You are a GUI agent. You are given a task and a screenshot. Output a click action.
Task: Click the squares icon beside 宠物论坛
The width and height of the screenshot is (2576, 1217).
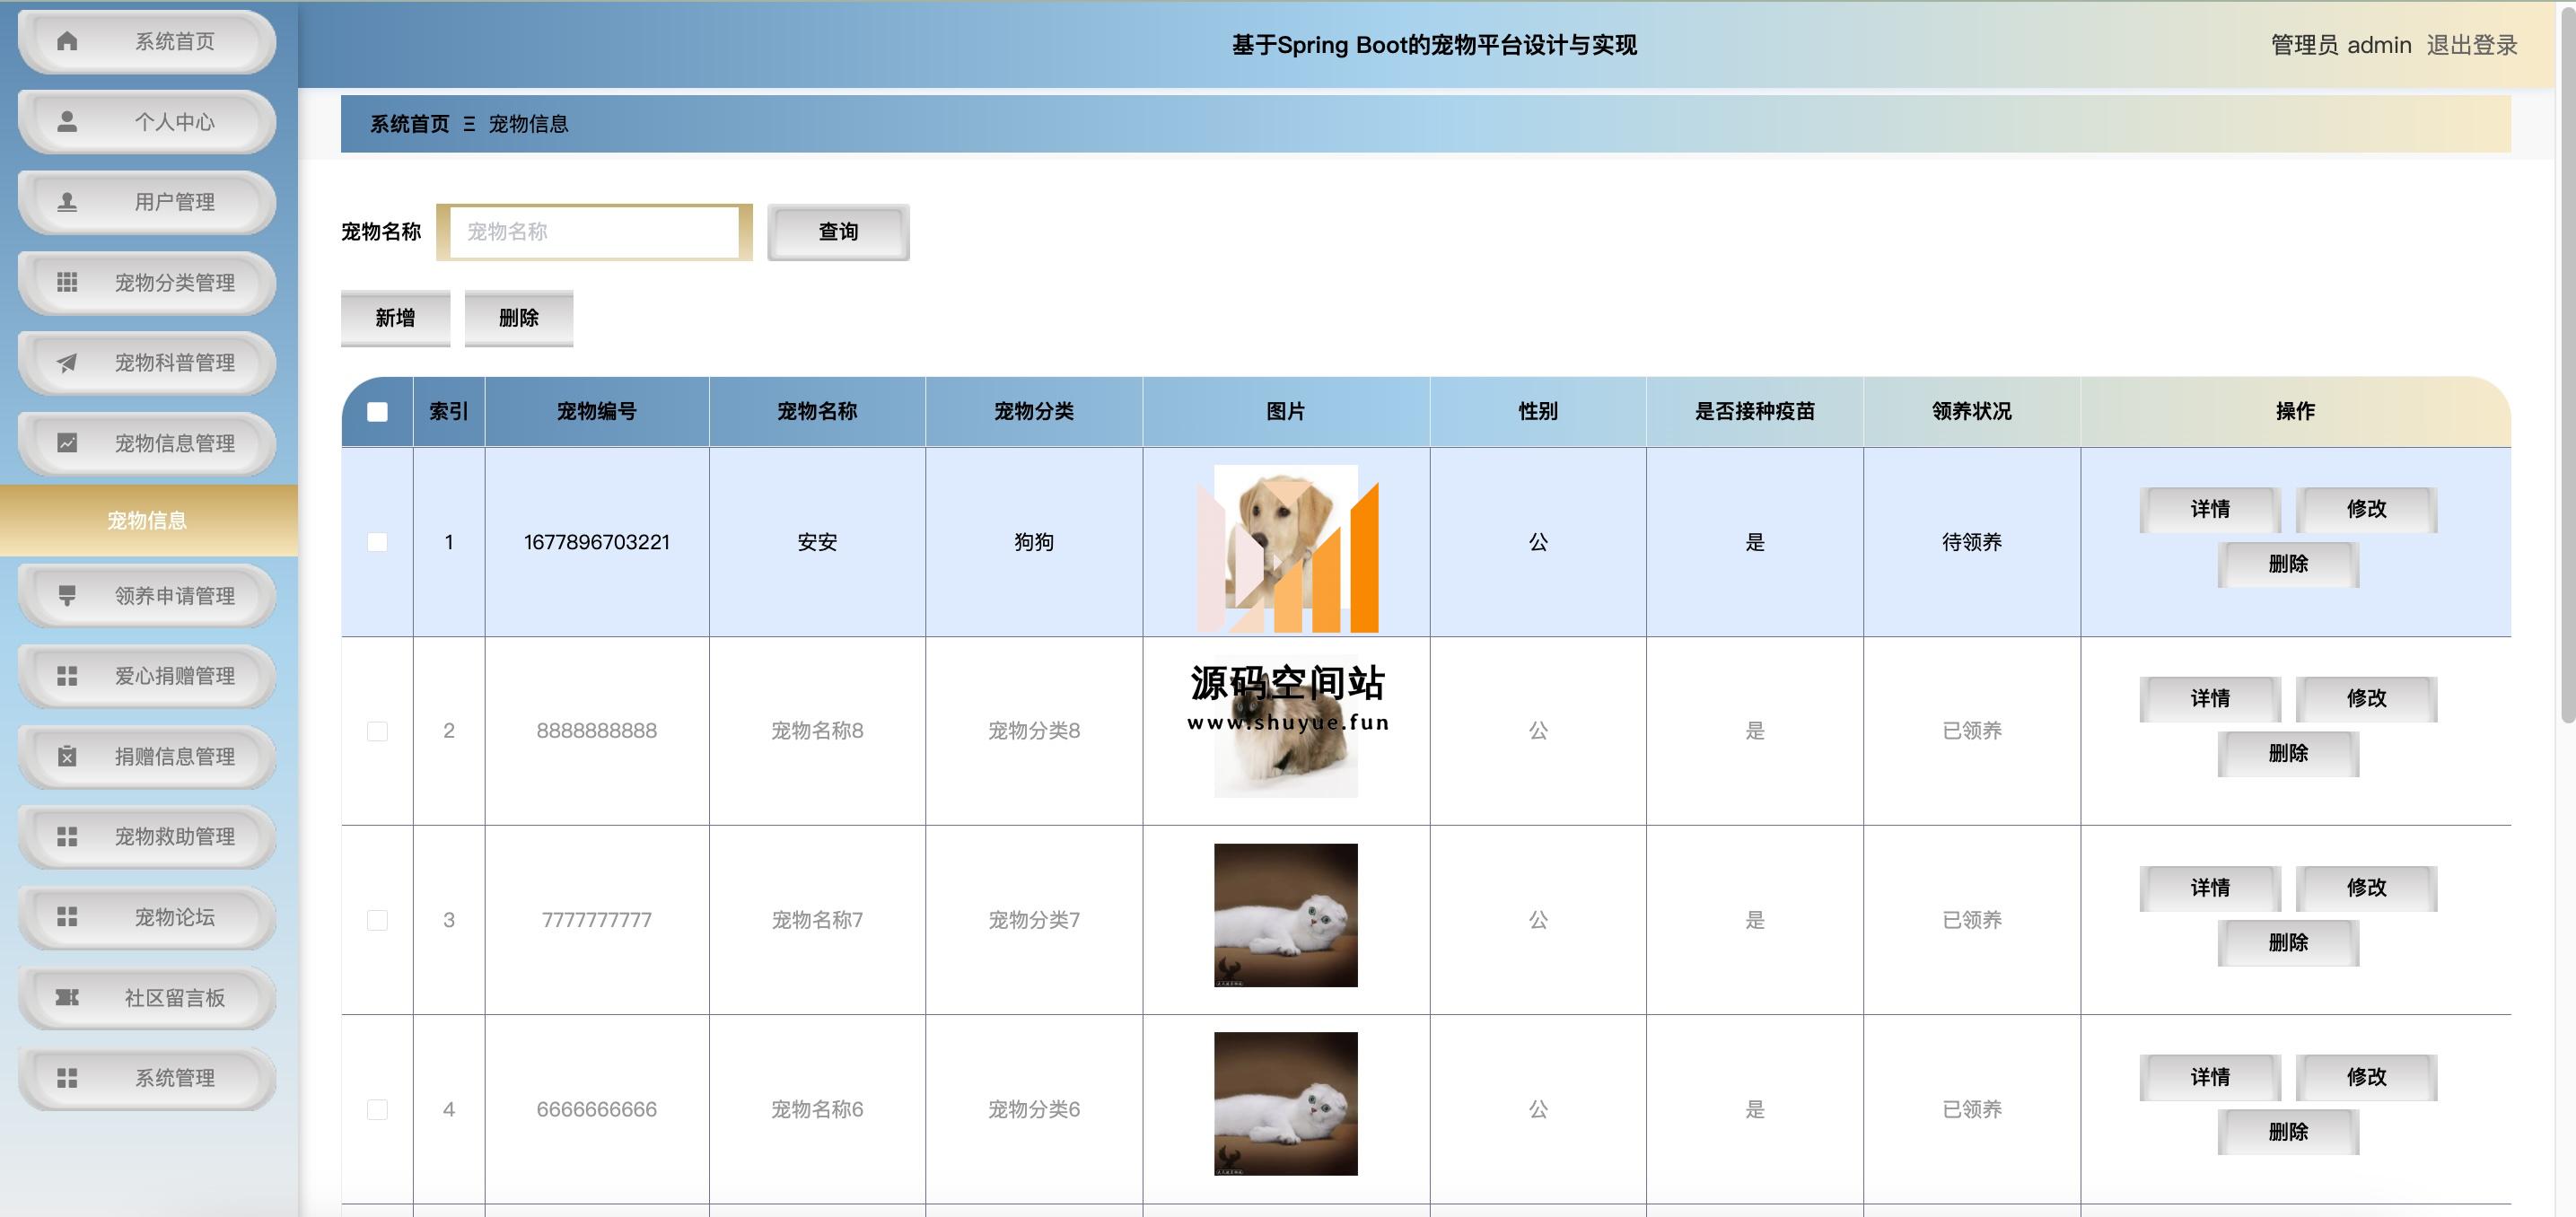tap(67, 917)
